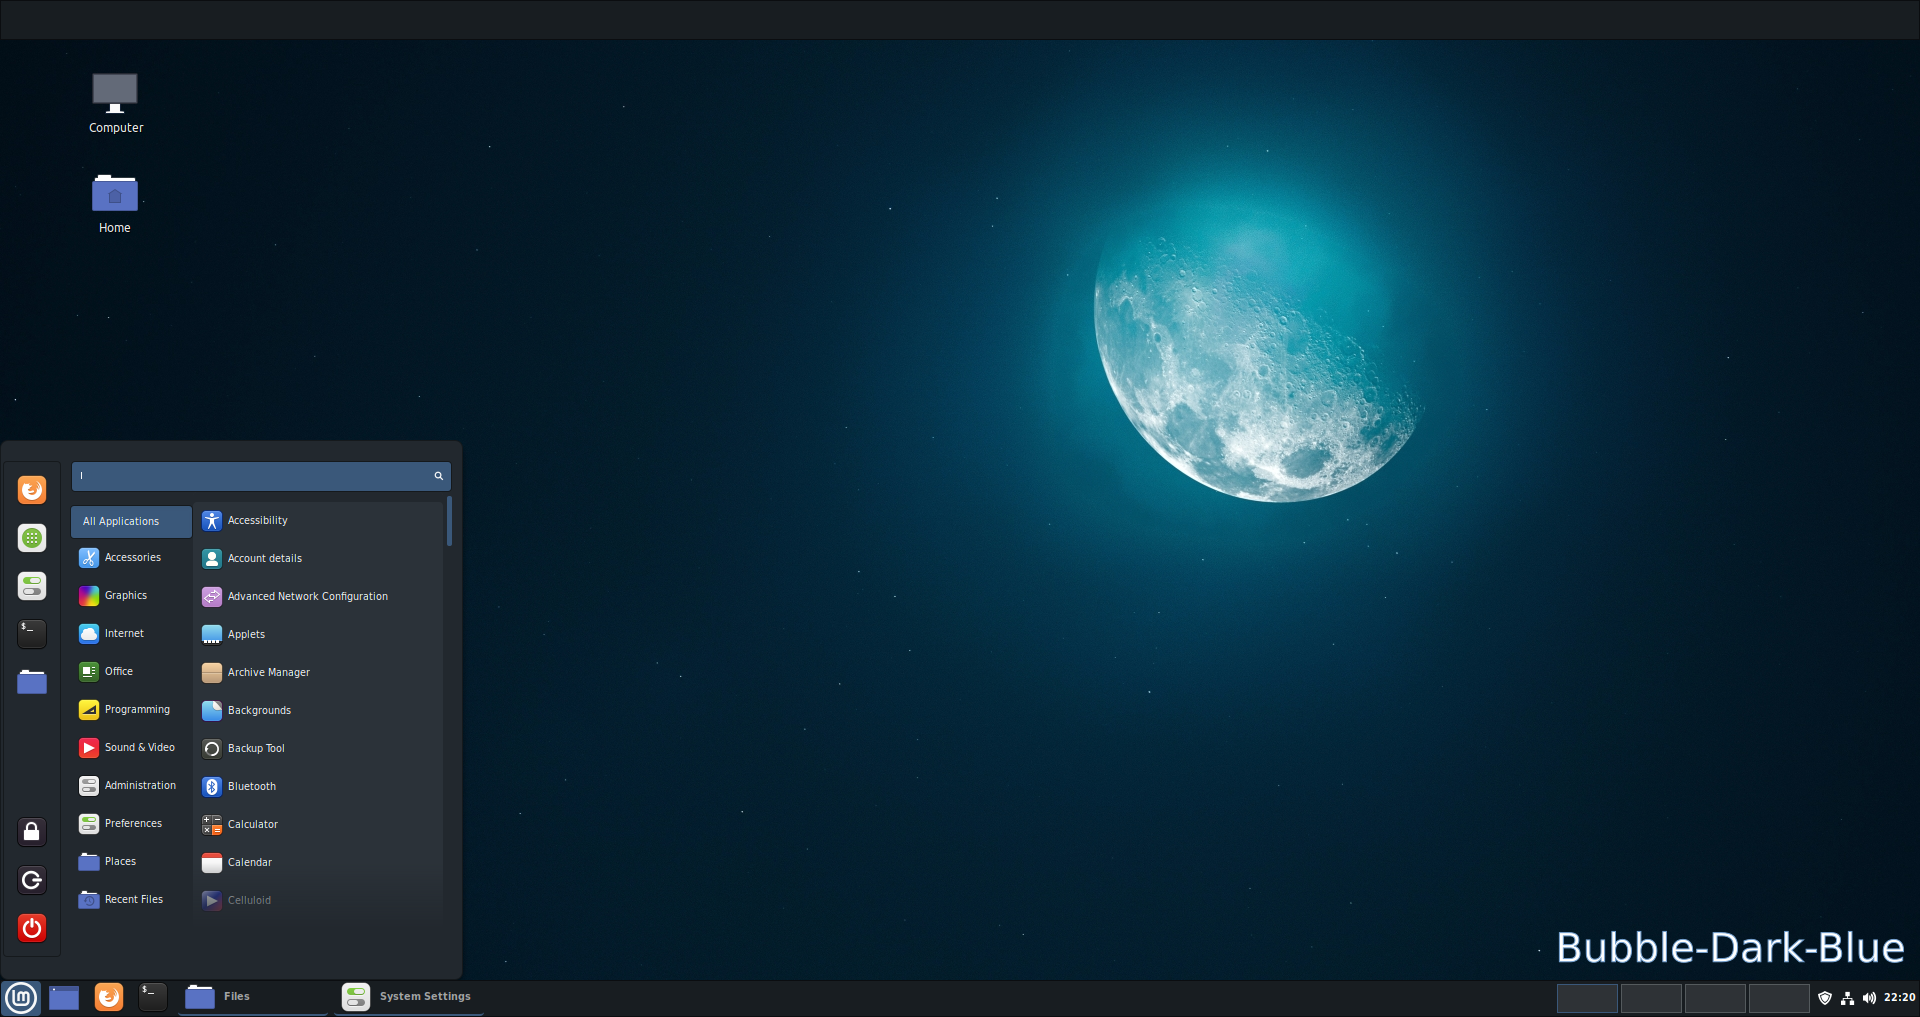Switch to Files window in taskbar
The height and width of the screenshot is (1017, 1920).
(x=254, y=997)
